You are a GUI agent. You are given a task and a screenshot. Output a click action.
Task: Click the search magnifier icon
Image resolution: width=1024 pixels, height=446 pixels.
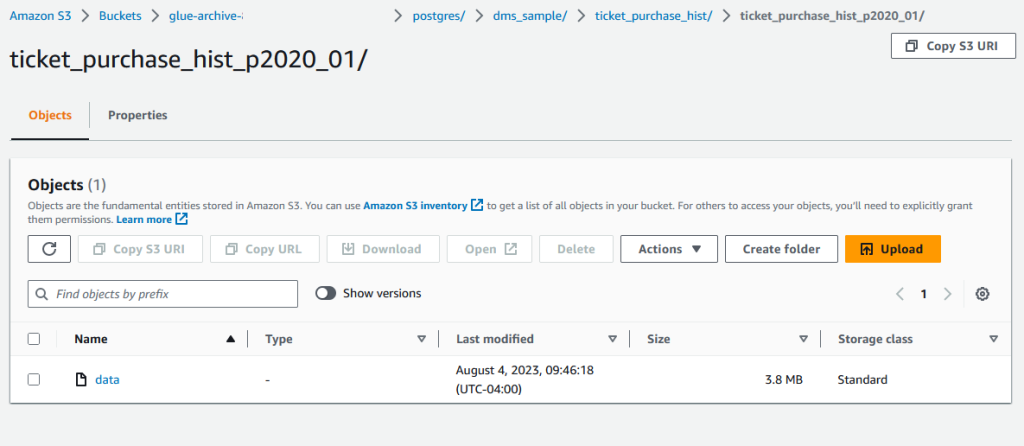(x=42, y=294)
